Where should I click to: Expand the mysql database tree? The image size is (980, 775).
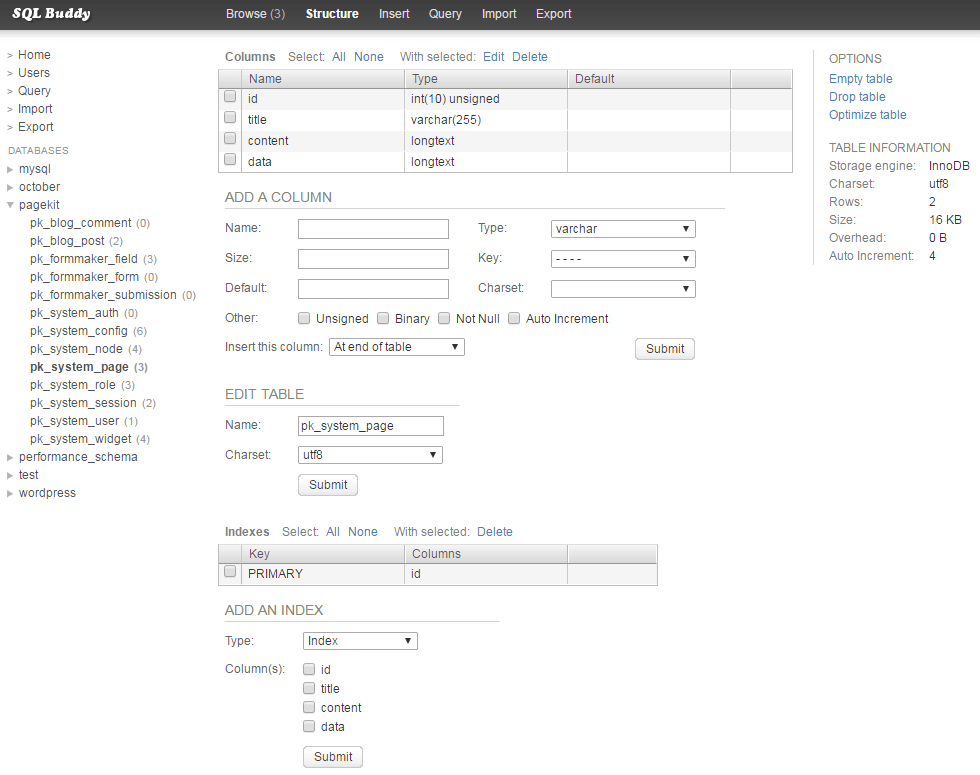point(10,169)
